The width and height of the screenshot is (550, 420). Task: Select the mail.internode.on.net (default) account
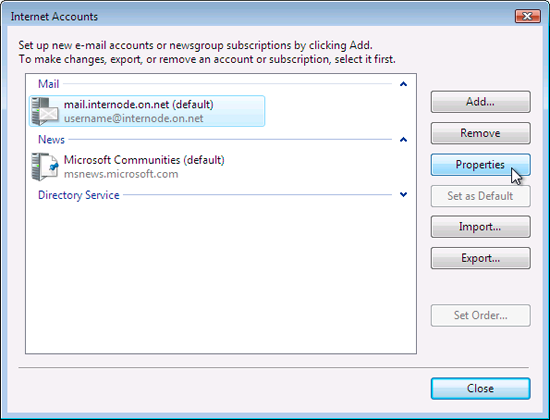pos(147,111)
